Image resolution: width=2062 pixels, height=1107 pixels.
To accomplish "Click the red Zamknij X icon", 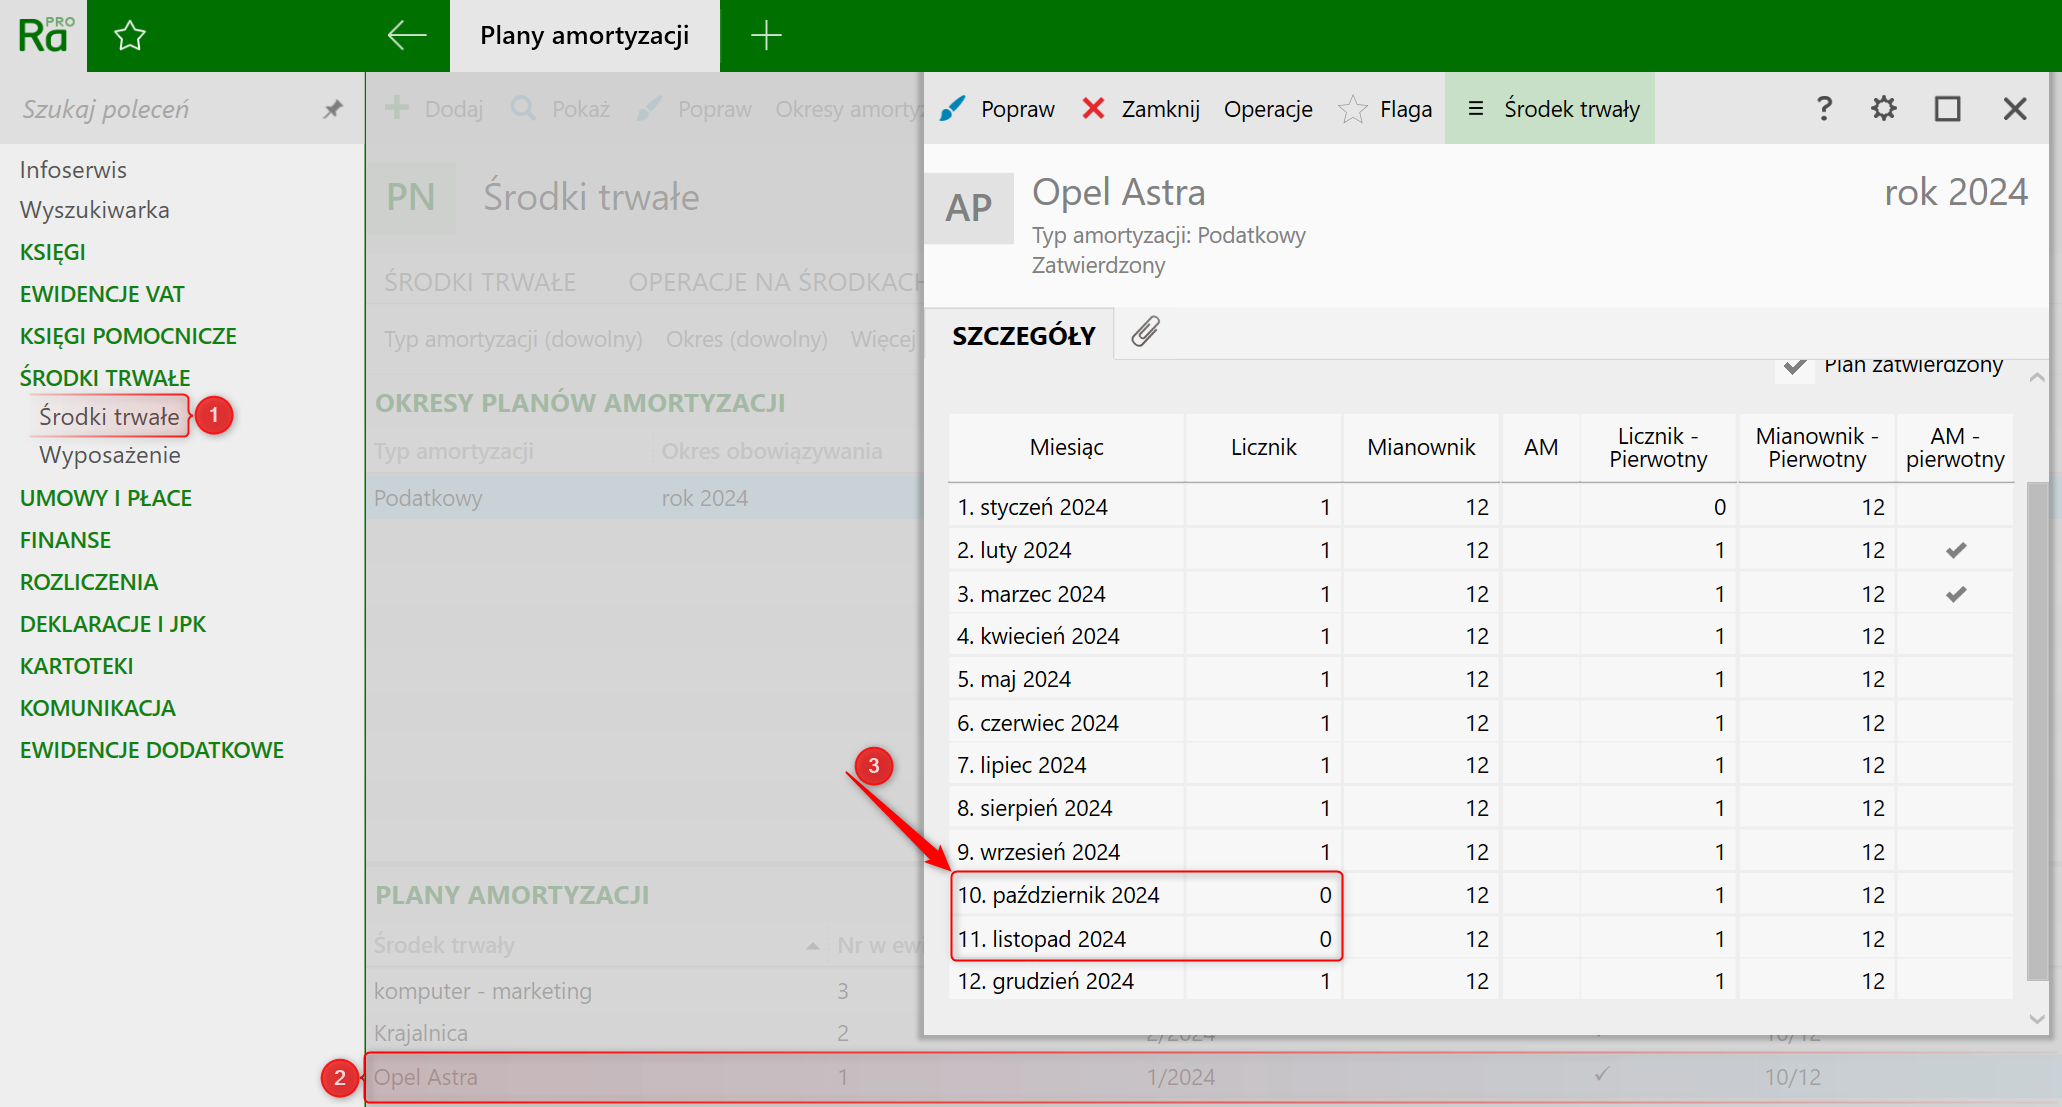I will tap(1093, 108).
